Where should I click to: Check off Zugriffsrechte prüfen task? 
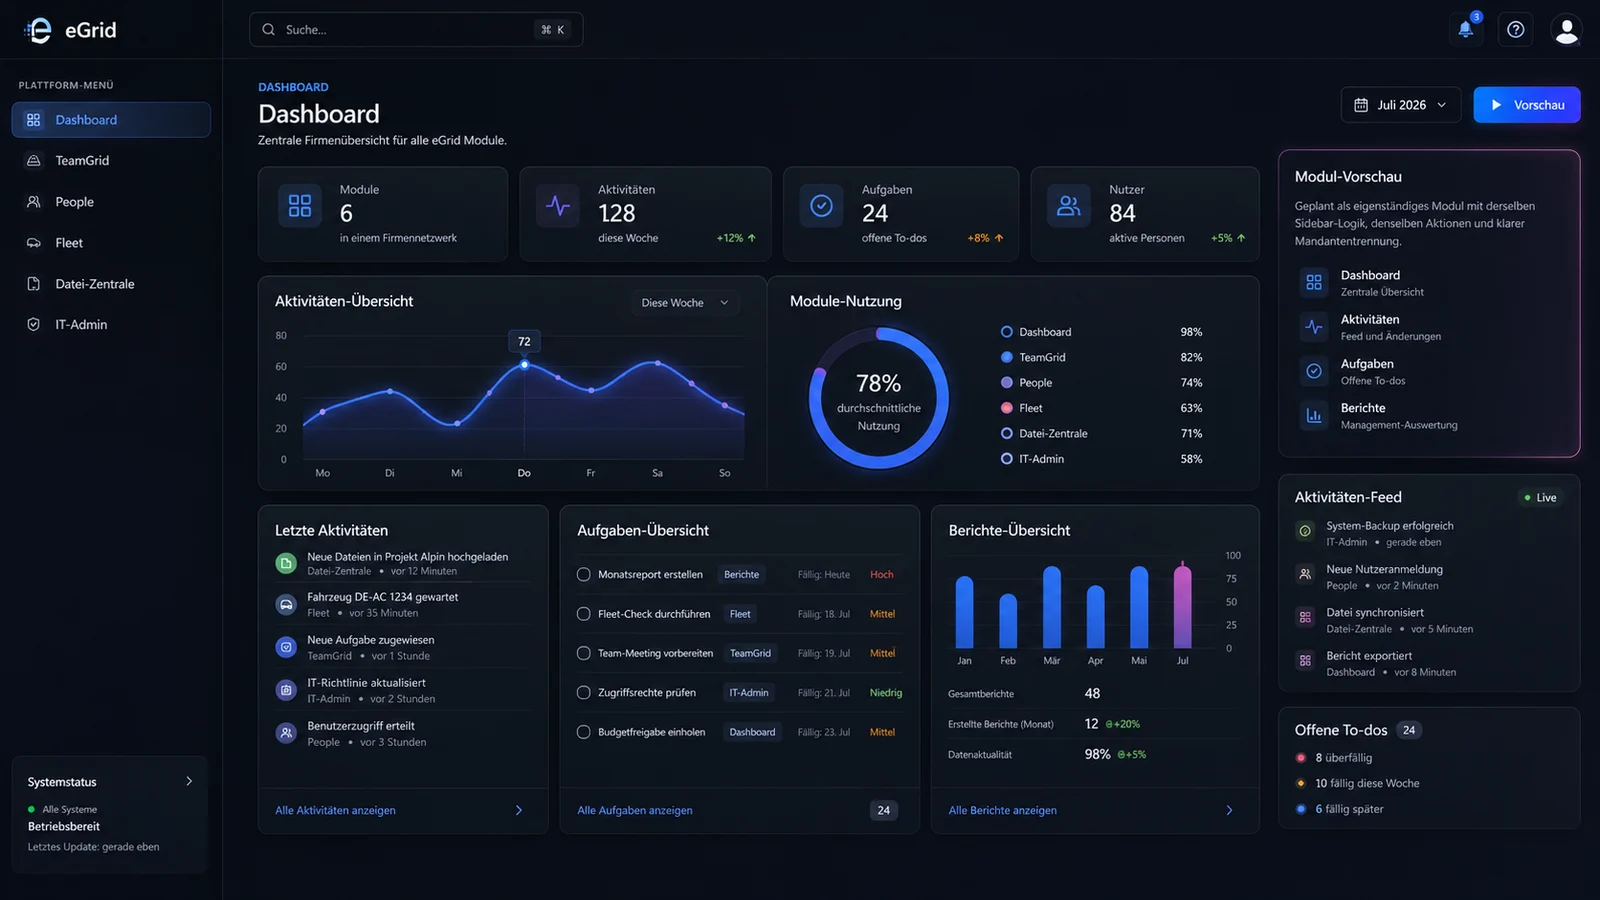tap(584, 693)
